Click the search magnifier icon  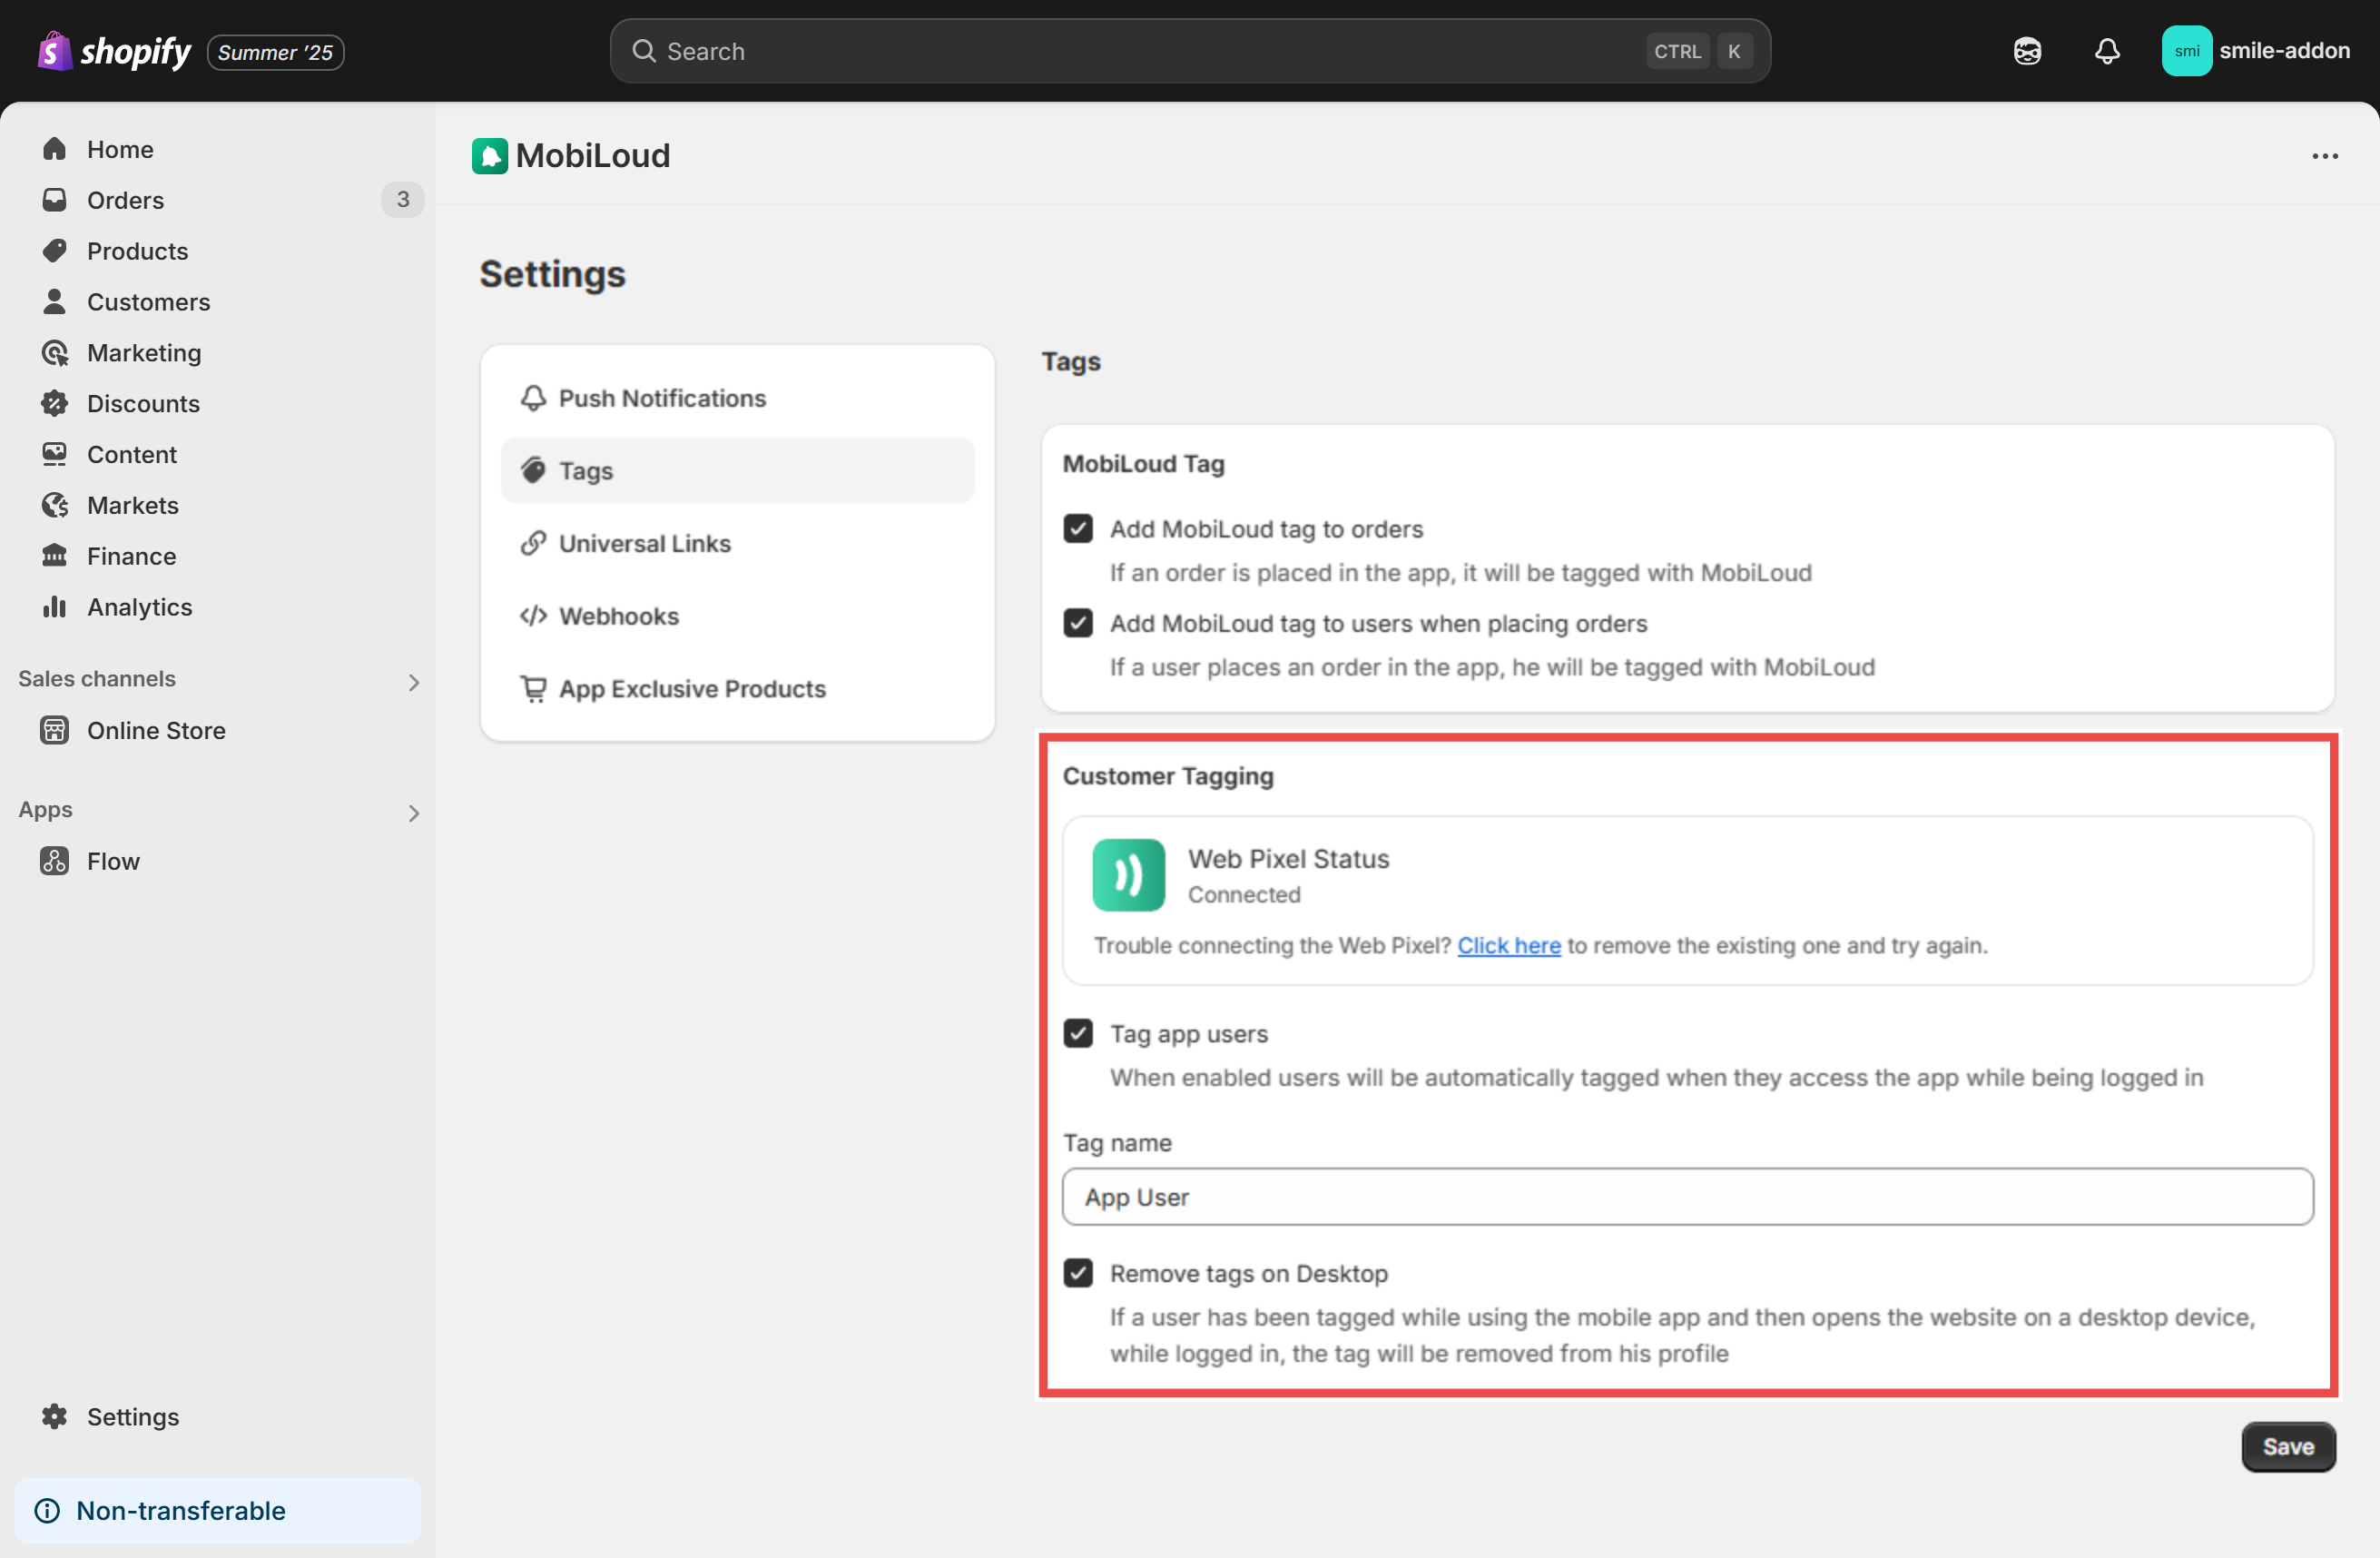(x=644, y=51)
